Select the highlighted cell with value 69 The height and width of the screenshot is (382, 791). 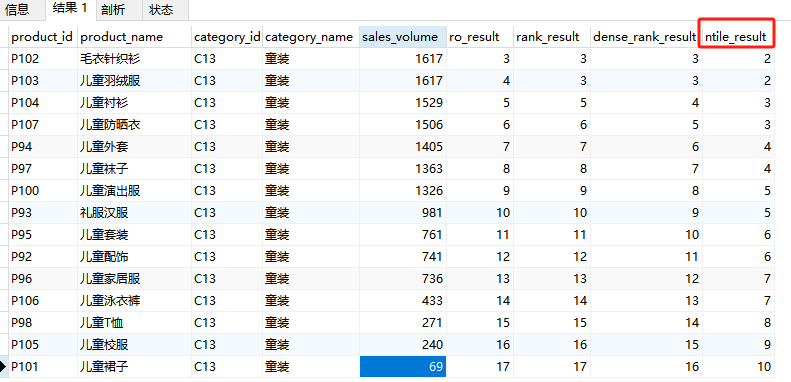point(403,366)
